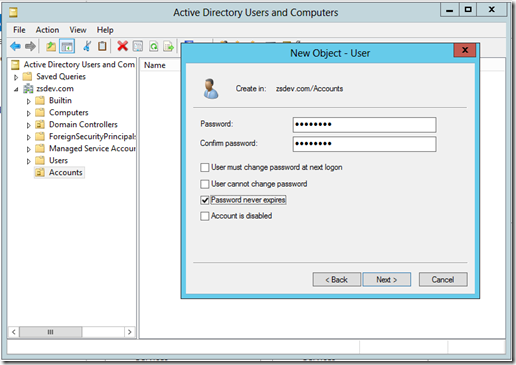Expand the Users container arrow
The width and height of the screenshot is (516, 365).
29,161
